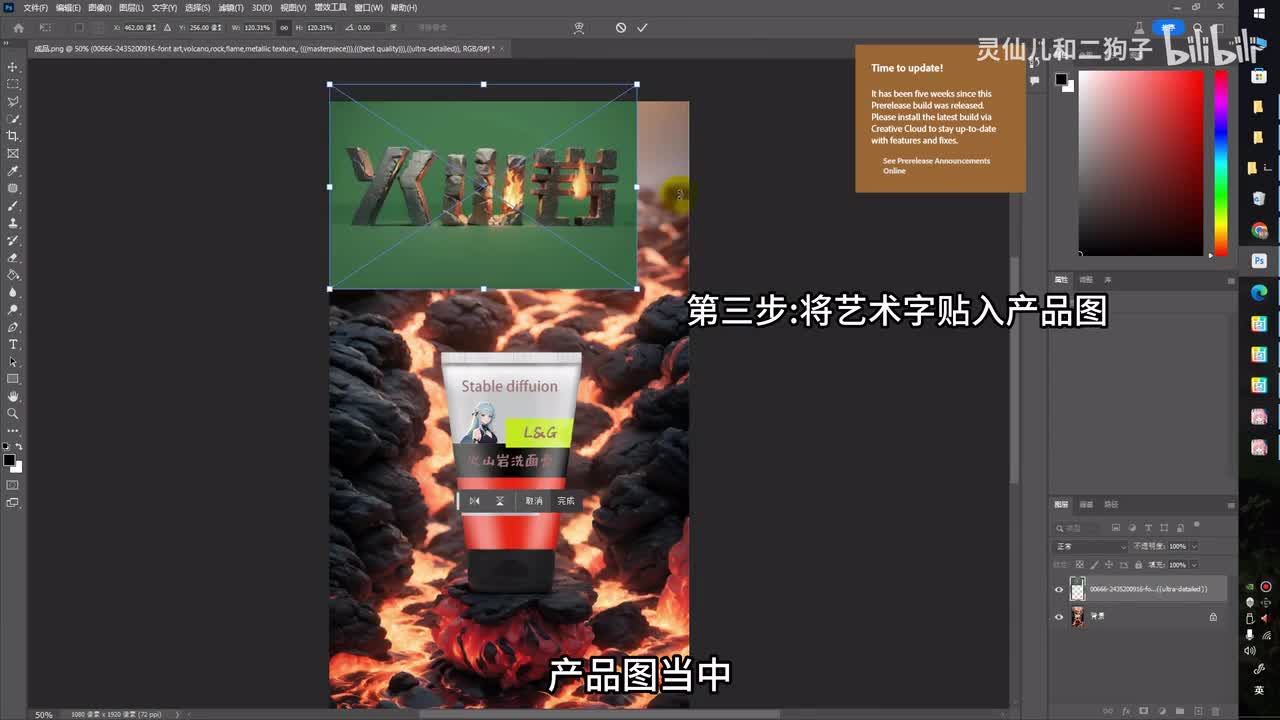Image resolution: width=1280 pixels, height=720 pixels.
Task: Click 完成 in the floating transform bar
Action: pos(566,501)
